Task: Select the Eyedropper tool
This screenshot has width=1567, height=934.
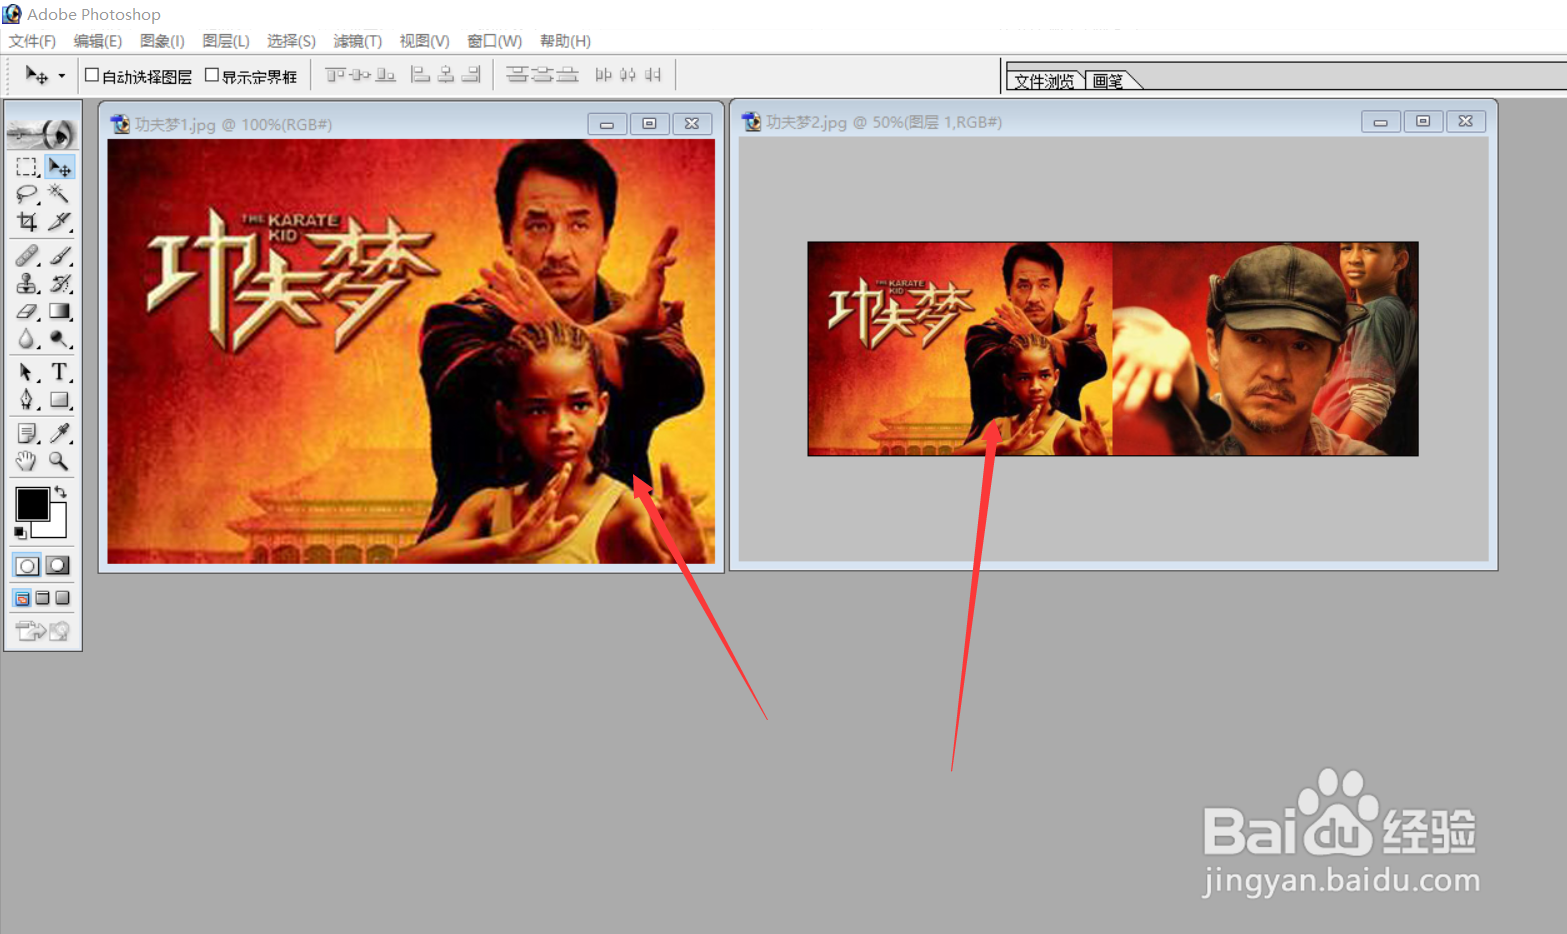Action: (60, 434)
